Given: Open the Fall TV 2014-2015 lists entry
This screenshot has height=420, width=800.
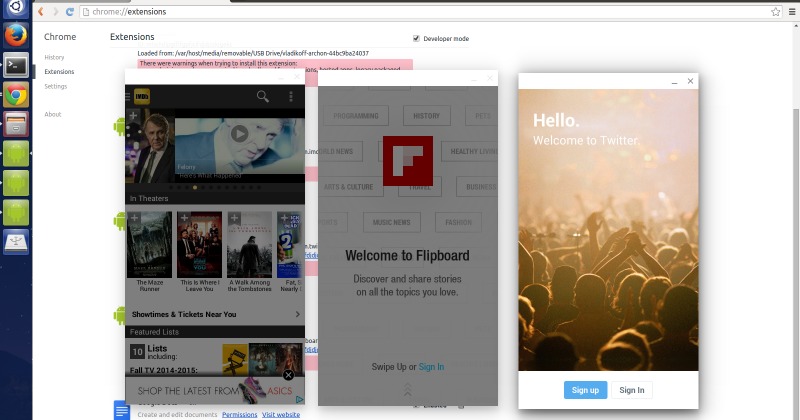Looking at the screenshot, I should point(163,370).
